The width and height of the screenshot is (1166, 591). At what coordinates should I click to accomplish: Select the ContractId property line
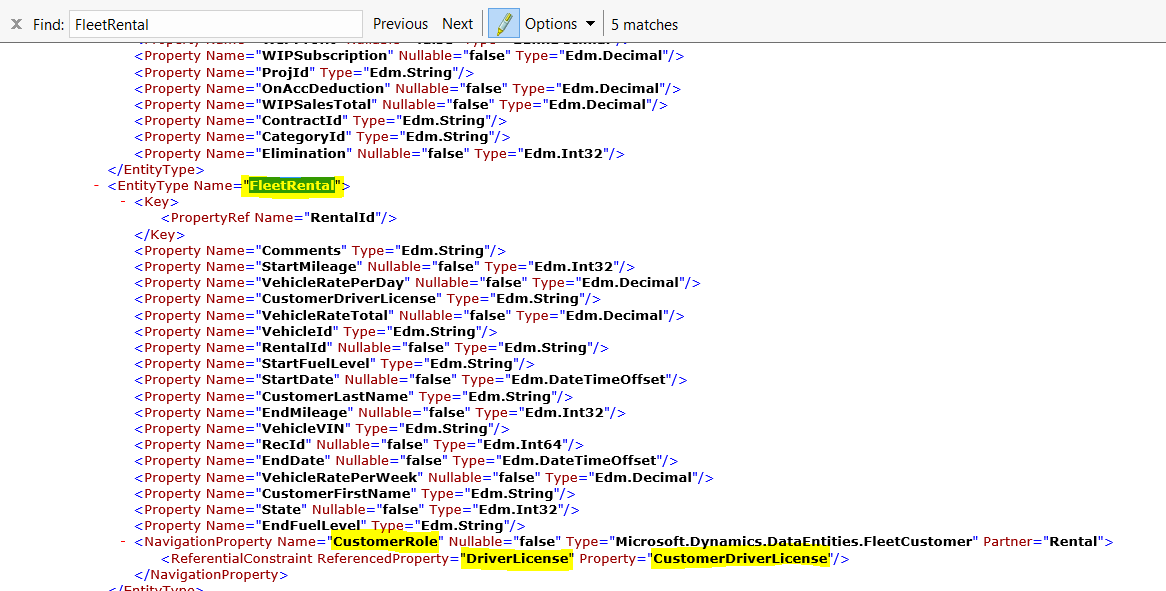click(x=320, y=120)
